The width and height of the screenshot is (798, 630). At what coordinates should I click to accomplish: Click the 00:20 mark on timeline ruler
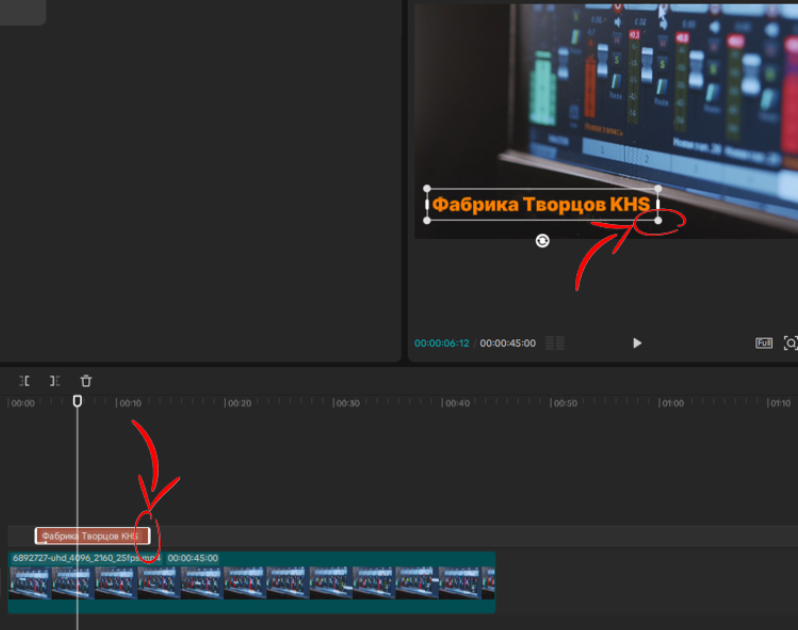click(239, 404)
